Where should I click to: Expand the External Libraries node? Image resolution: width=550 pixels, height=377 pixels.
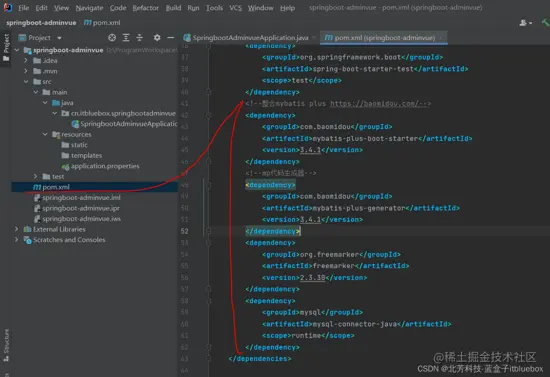coord(16,229)
